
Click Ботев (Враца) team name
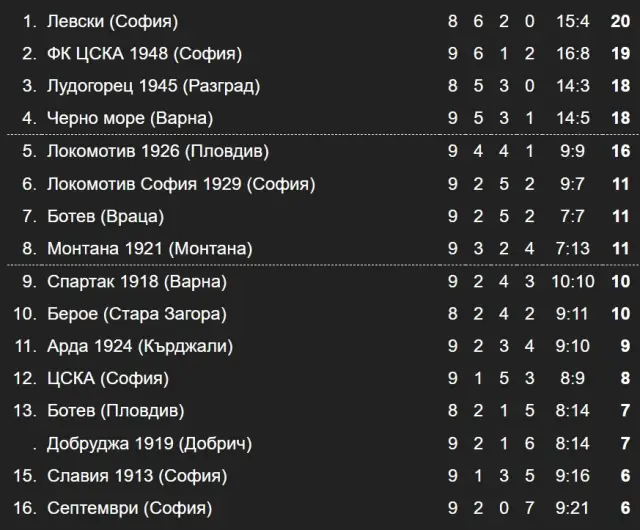105,216
